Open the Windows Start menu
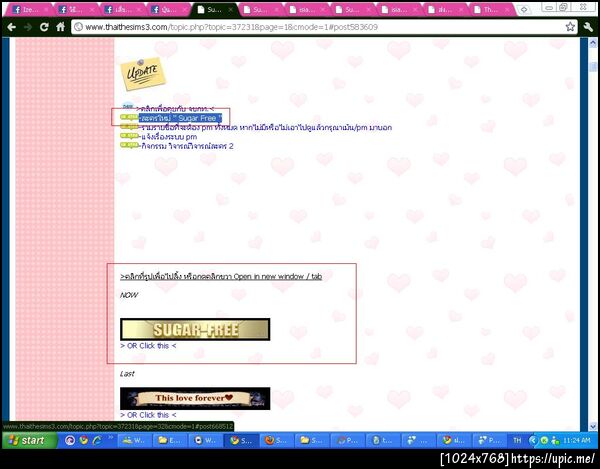 29,440
